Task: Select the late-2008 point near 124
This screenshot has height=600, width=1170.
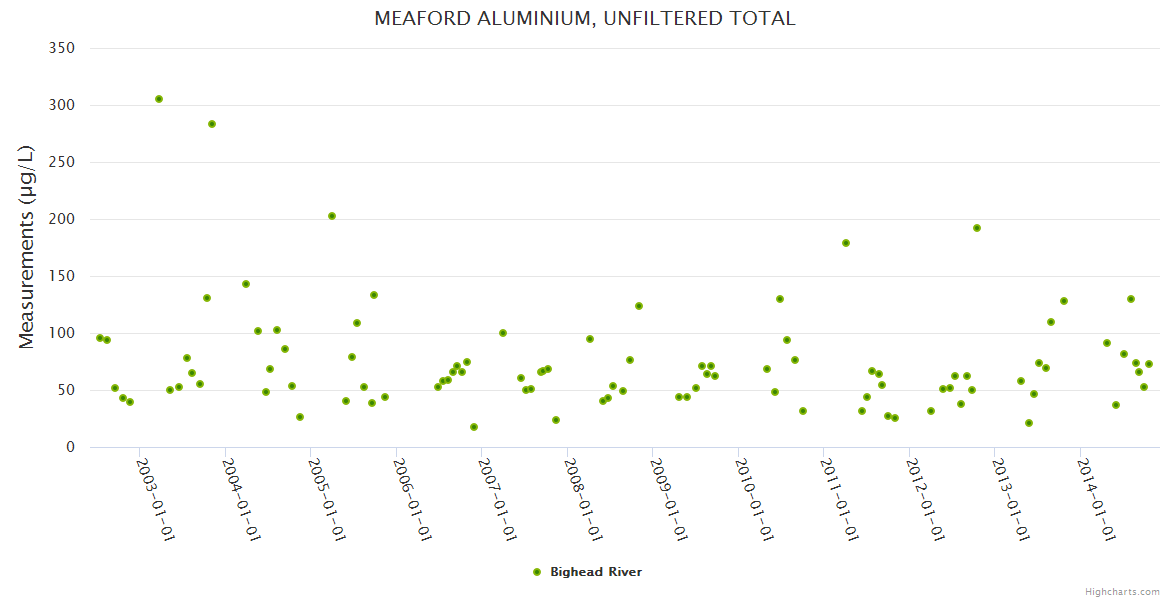Action: [x=639, y=306]
